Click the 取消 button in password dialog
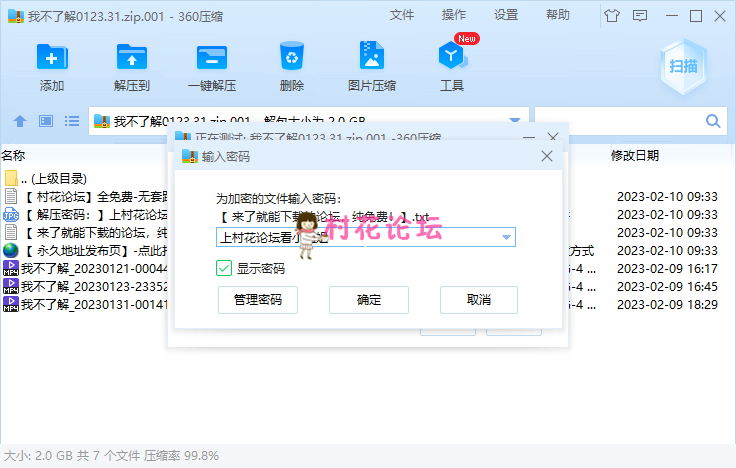Viewport: 736px width, 468px height. 479,299
